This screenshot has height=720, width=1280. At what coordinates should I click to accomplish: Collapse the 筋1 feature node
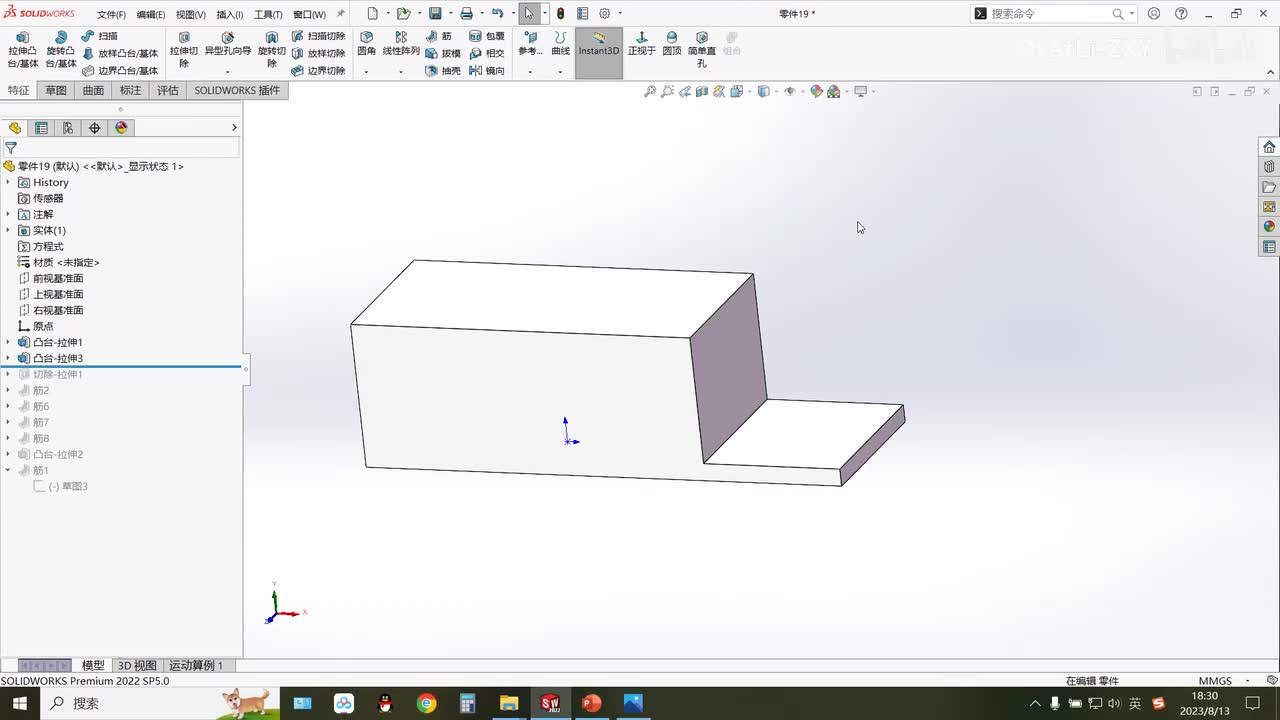(x=8, y=470)
